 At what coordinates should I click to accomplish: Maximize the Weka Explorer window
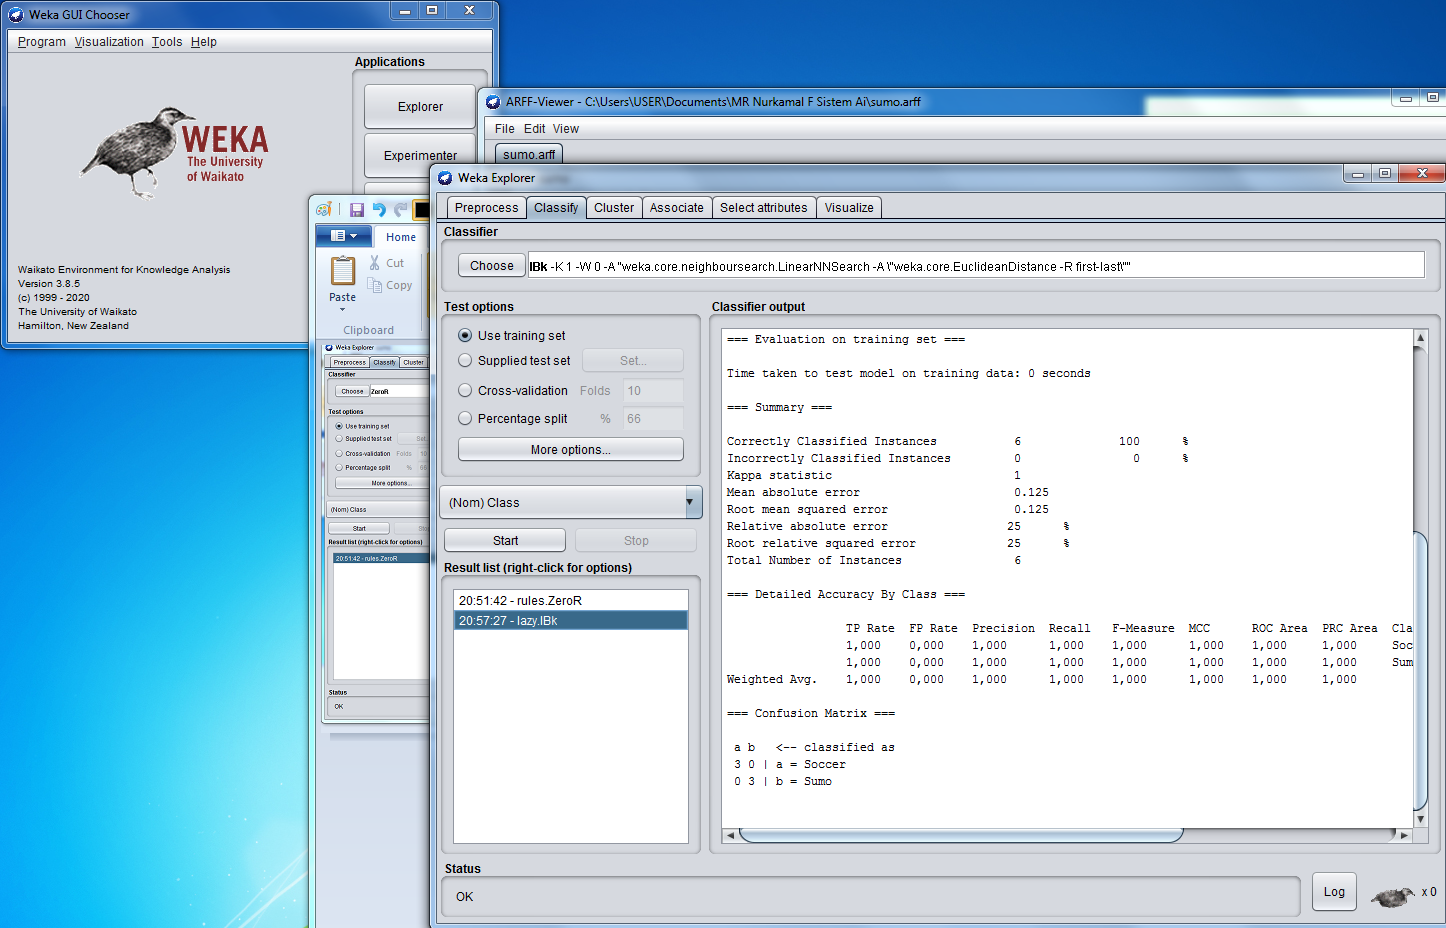(1385, 174)
